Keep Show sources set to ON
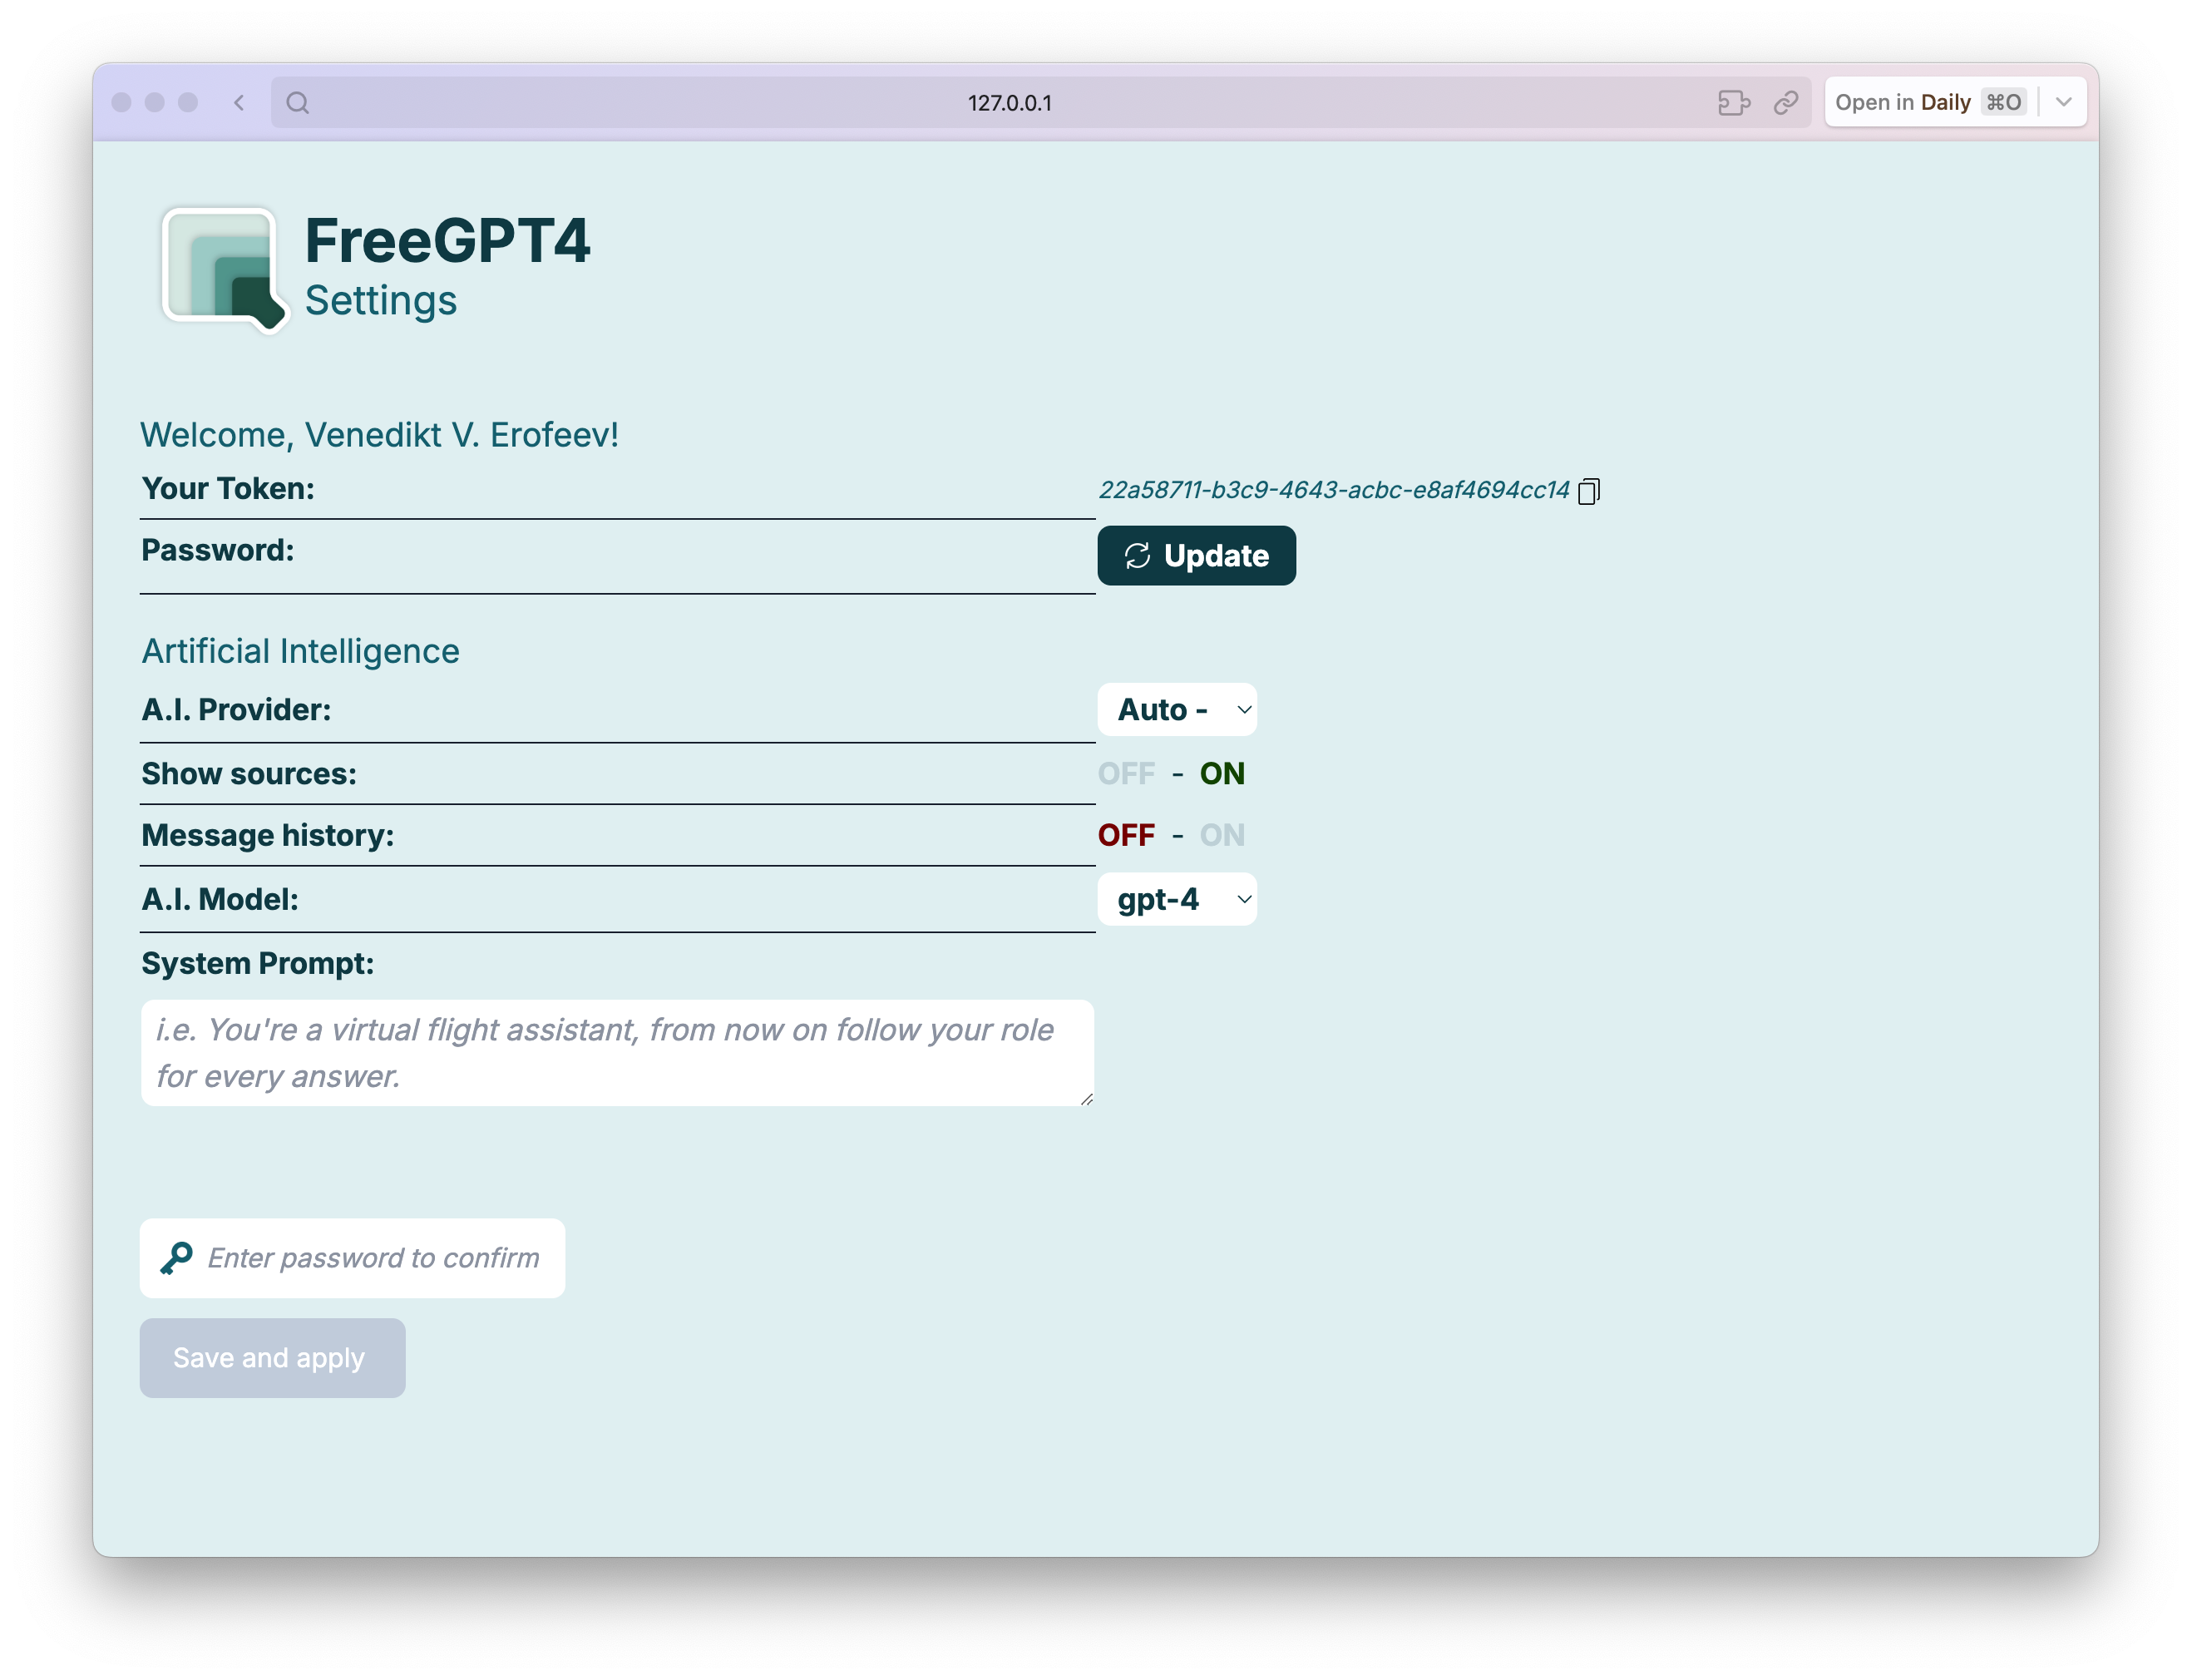The height and width of the screenshot is (1680, 2192). click(x=1222, y=774)
